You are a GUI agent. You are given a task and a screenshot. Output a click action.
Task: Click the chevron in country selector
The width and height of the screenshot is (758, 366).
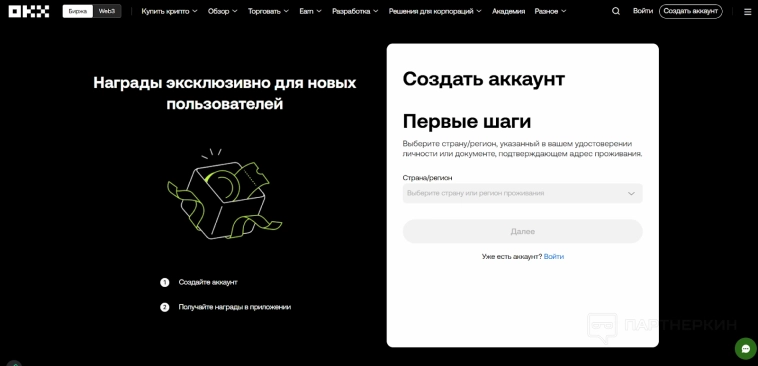631,193
